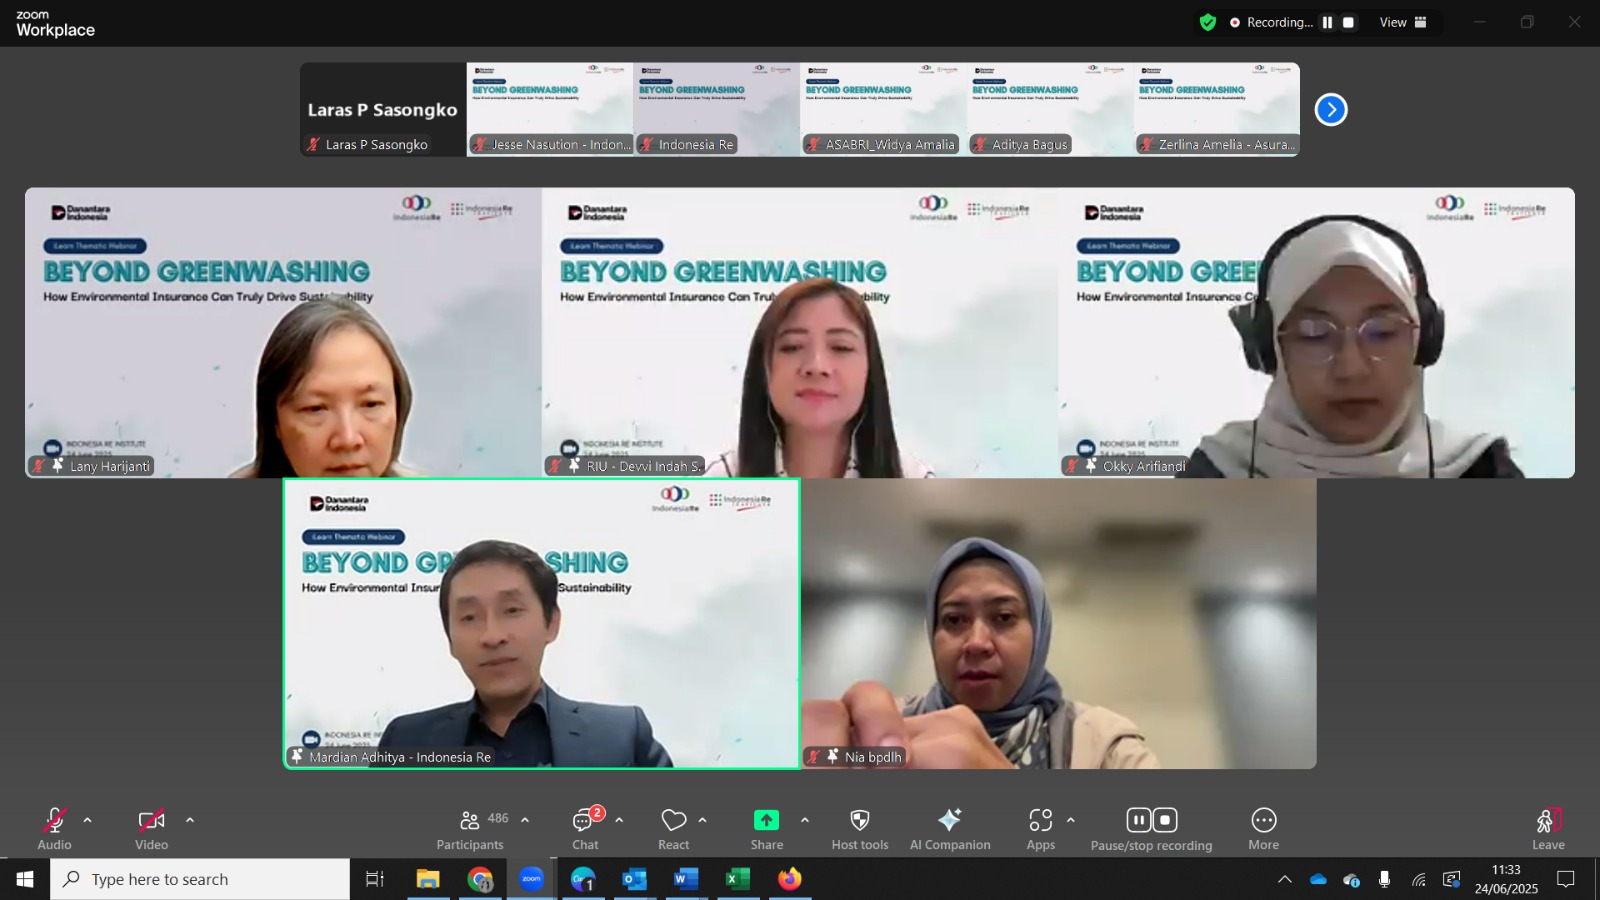Image resolution: width=1600 pixels, height=900 pixels.
Task: Pause the recording in the top bar
Action: click(1327, 22)
